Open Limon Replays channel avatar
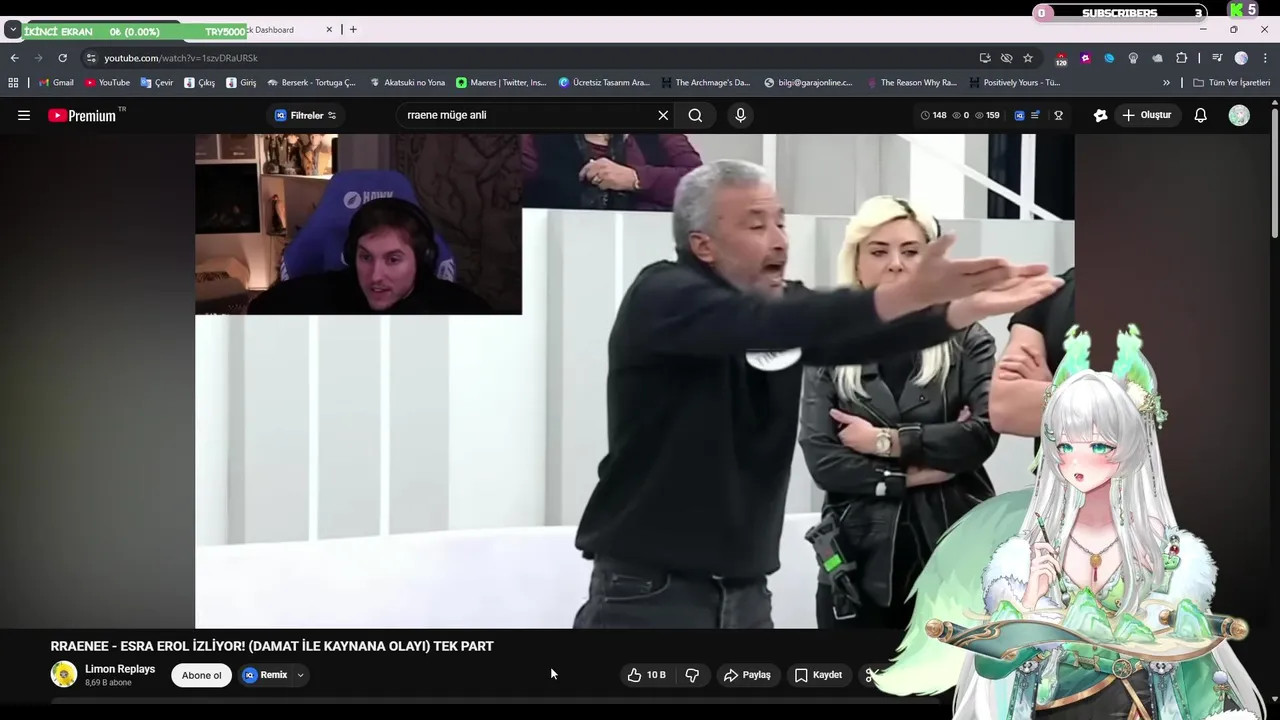The image size is (1280, 720). (x=64, y=674)
